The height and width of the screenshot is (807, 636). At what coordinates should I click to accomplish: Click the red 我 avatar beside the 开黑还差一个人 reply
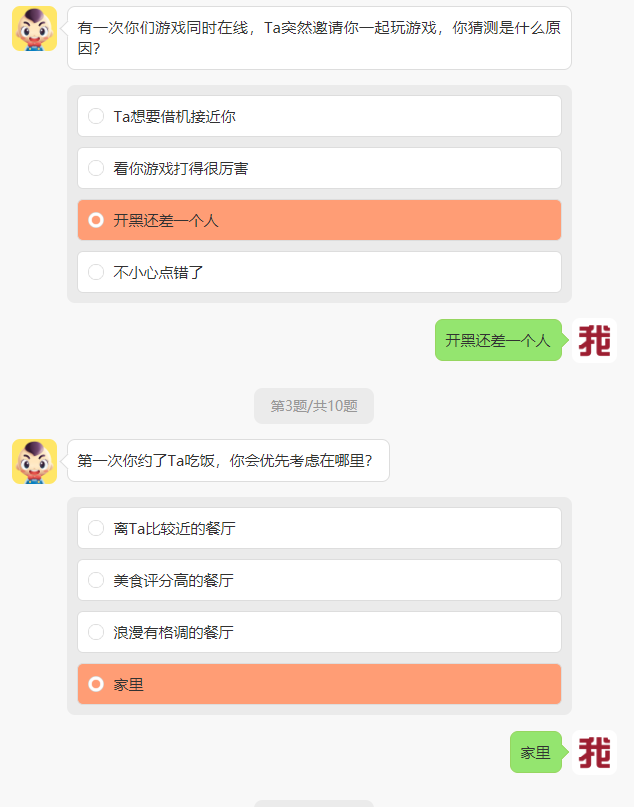[x=593, y=340]
